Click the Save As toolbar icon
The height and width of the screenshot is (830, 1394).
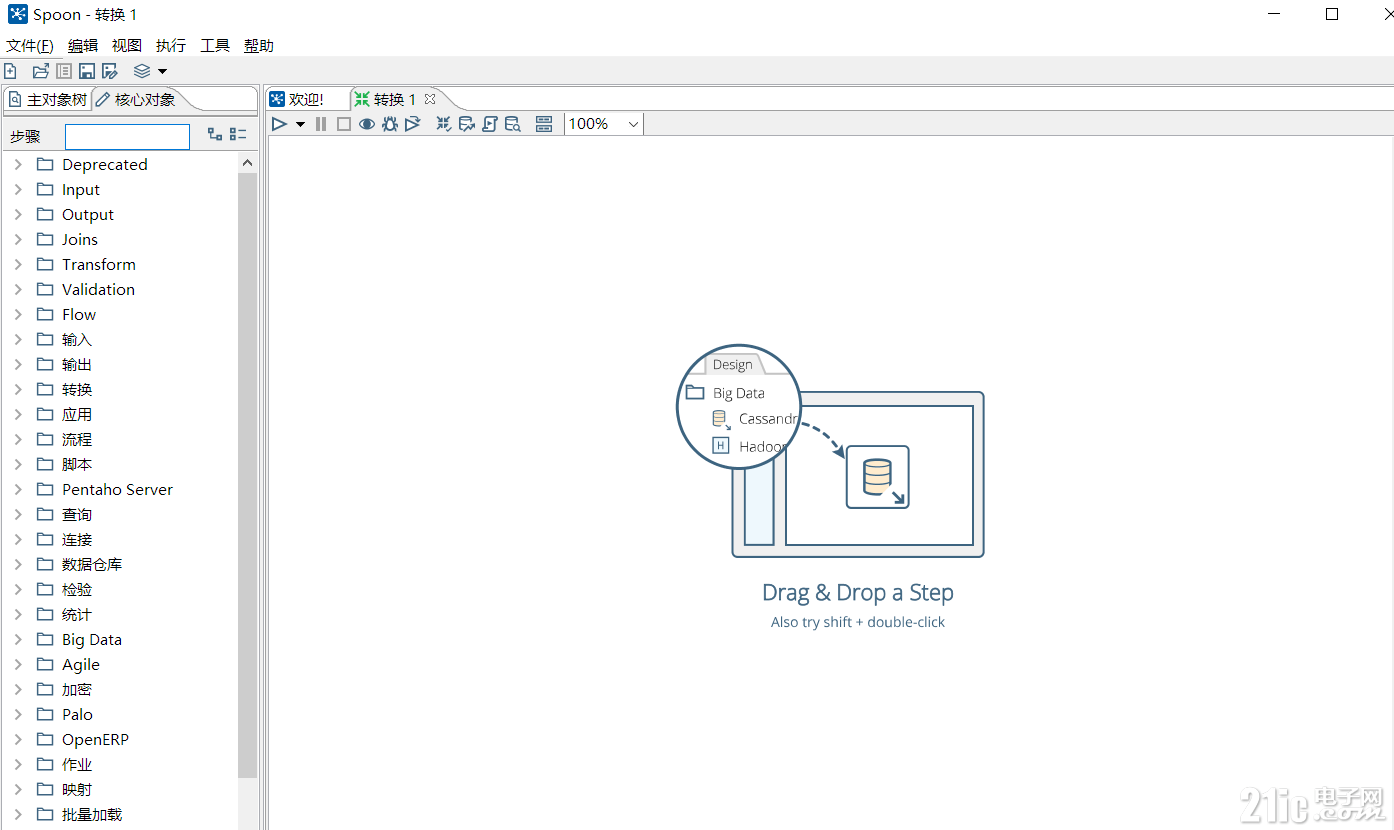[x=110, y=71]
